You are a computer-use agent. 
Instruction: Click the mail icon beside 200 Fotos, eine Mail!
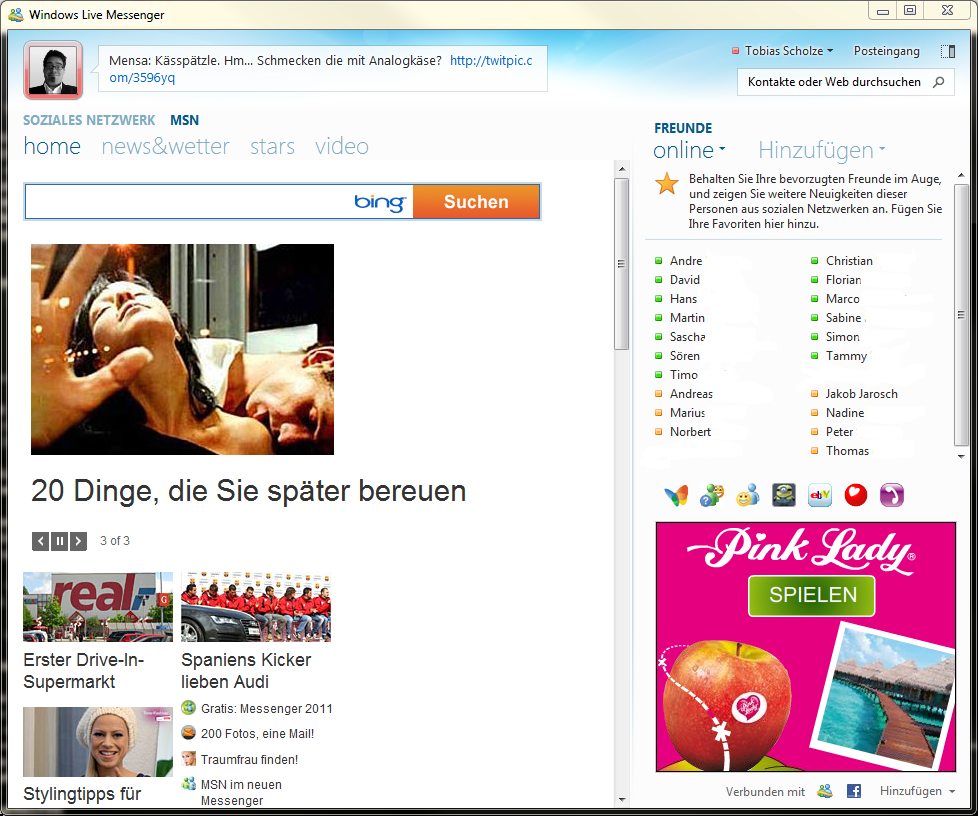pos(188,732)
